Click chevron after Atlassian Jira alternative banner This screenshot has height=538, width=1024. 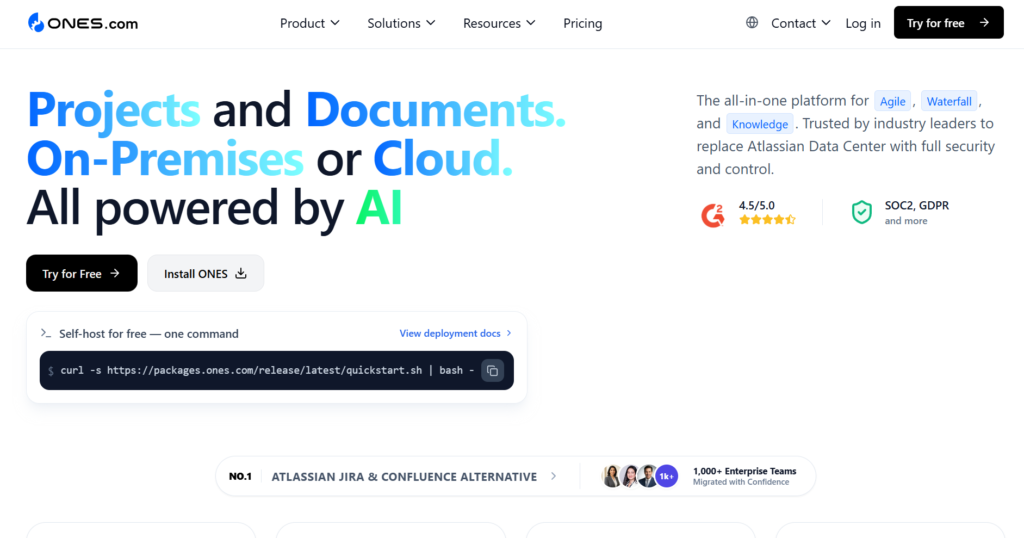(x=553, y=476)
